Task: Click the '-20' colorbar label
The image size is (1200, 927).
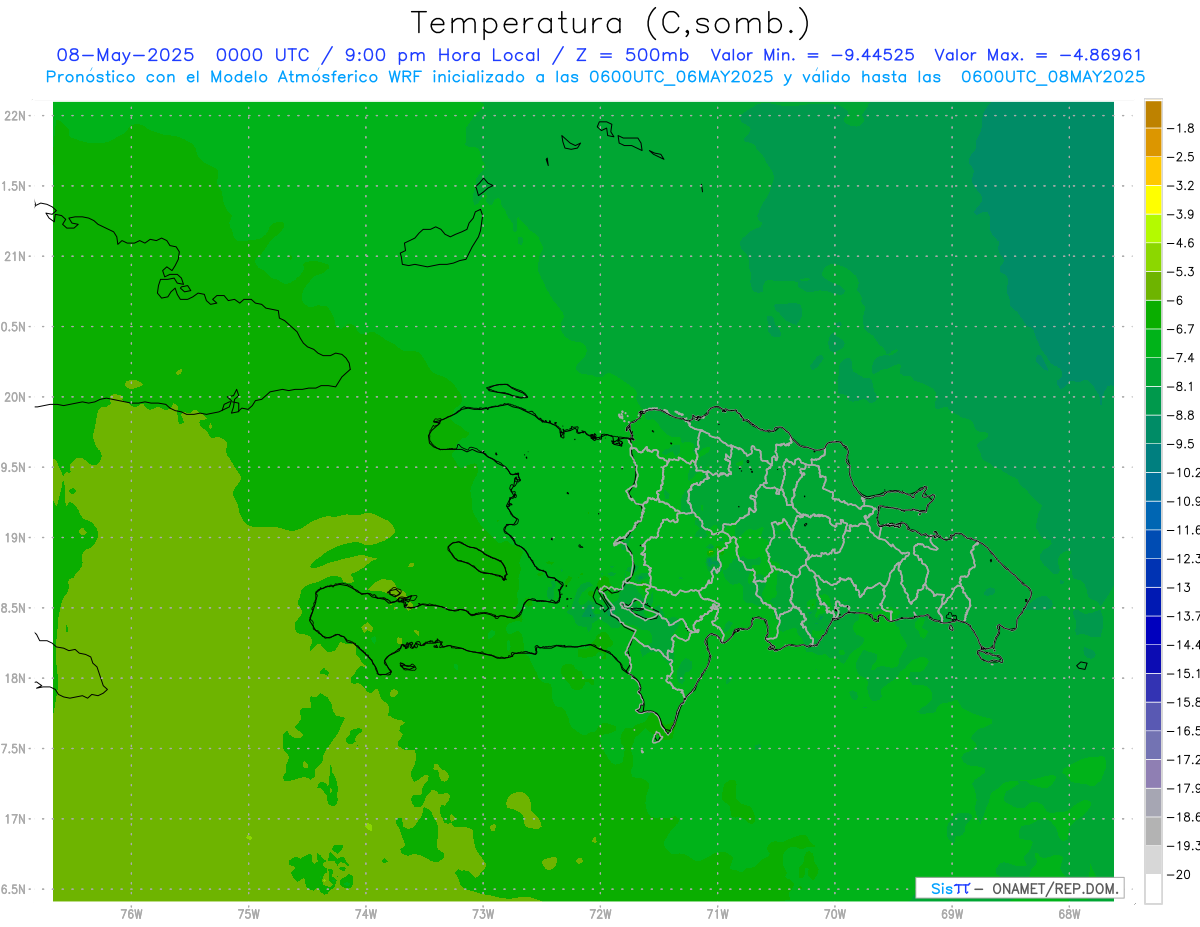Action: [1180, 874]
